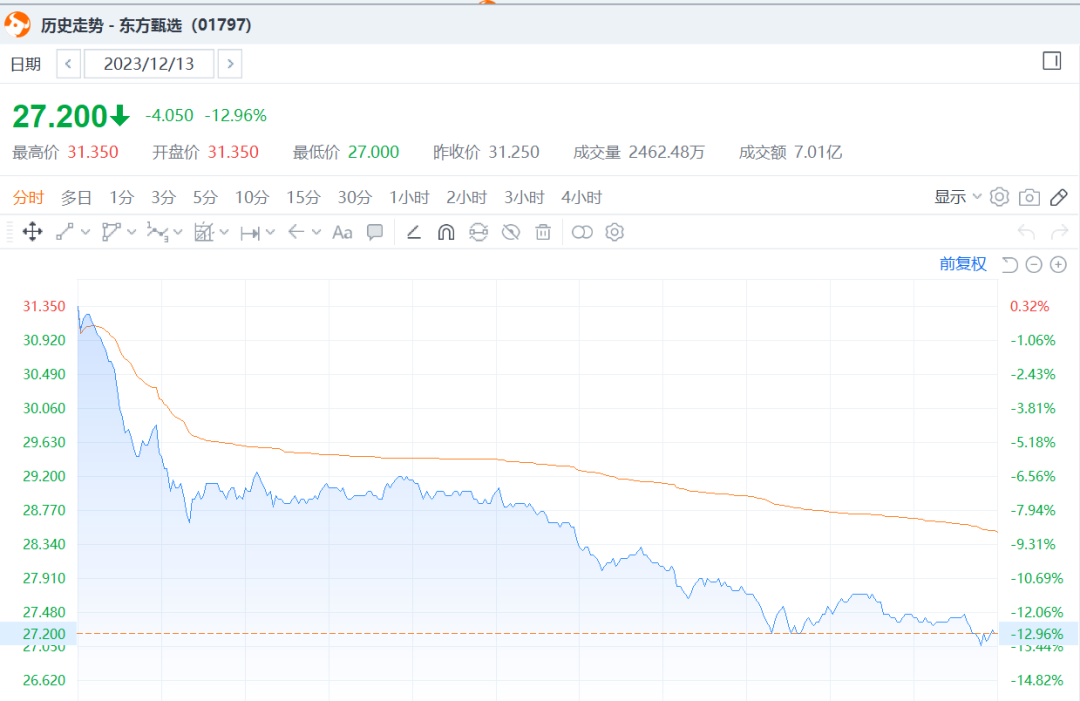Go to the previous date
The height and width of the screenshot is (701, 1080).
point(68,64)
